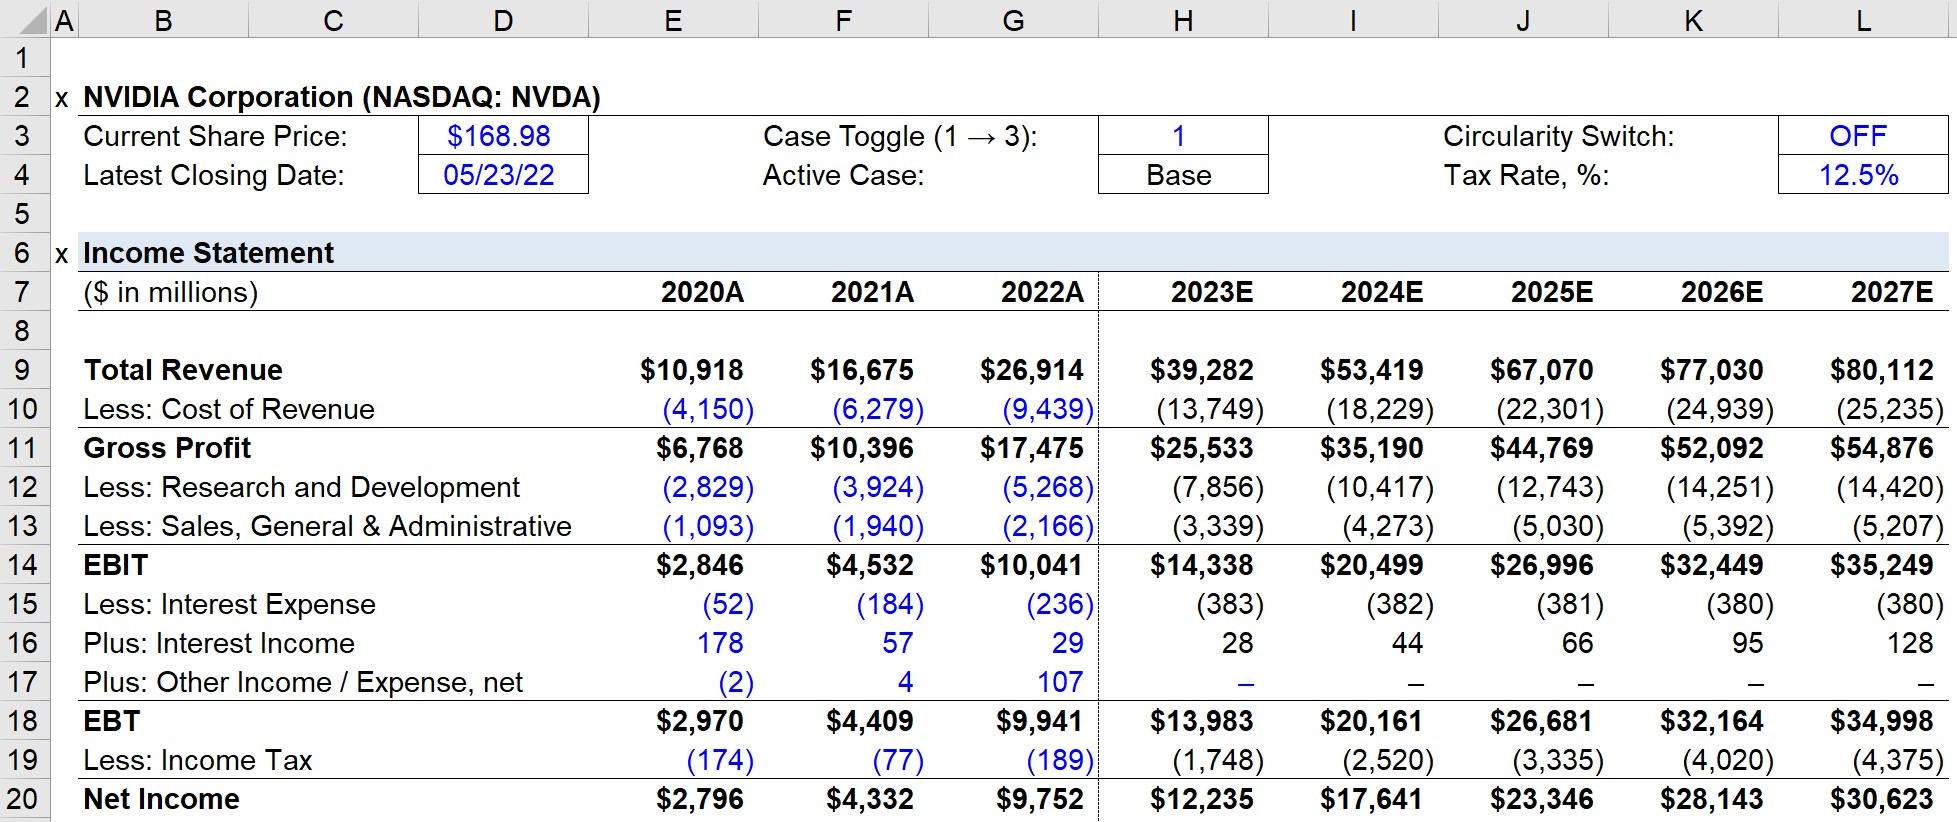This screenshot has width=1957, height=822.
Task: Select column H header
Action: click(1183, 20)
